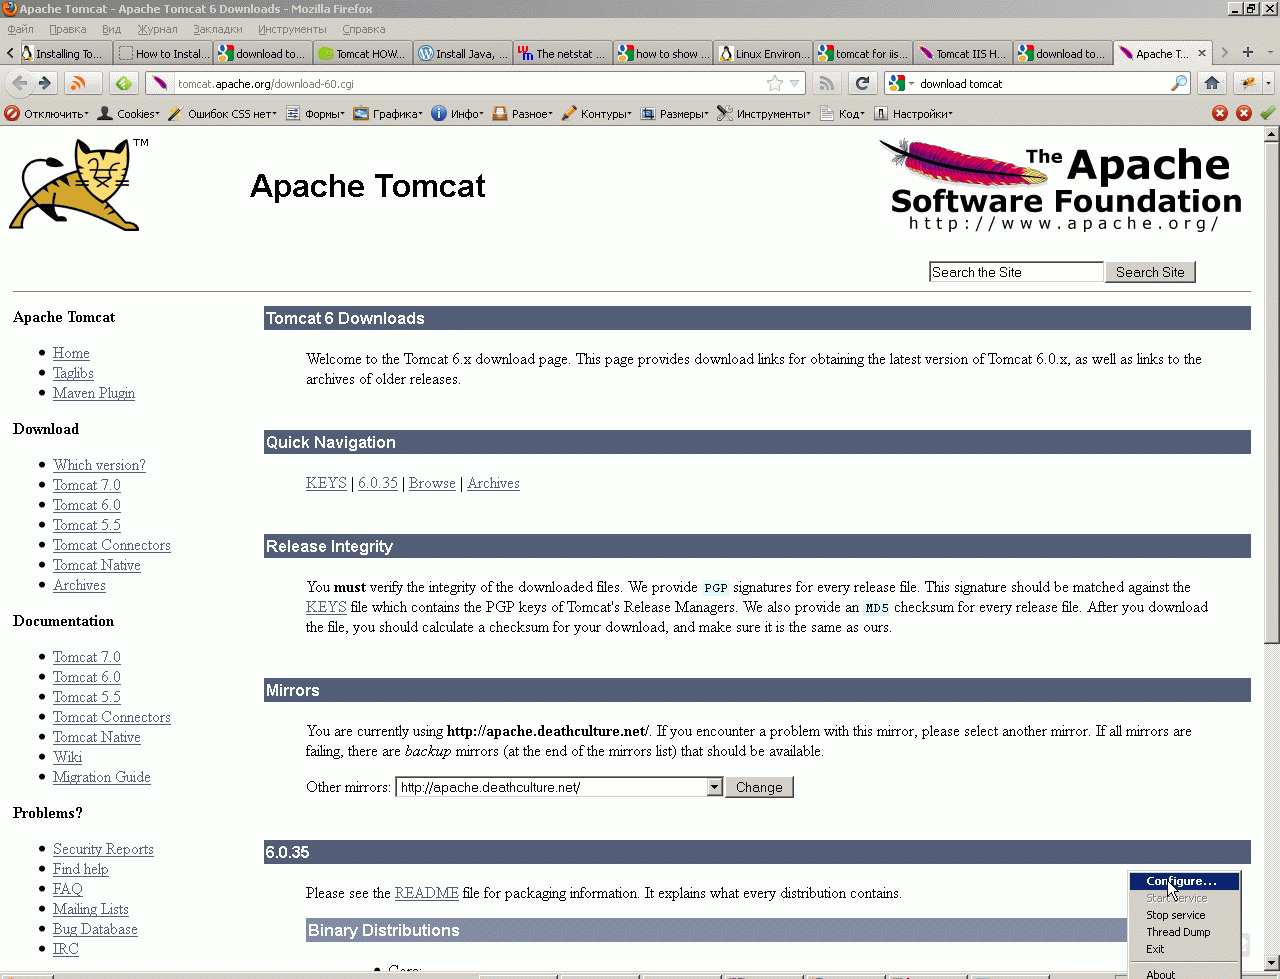Open the Cookies dropdown menu
Viewport: 1280px width, 979px height.
(x=128, y=114)
